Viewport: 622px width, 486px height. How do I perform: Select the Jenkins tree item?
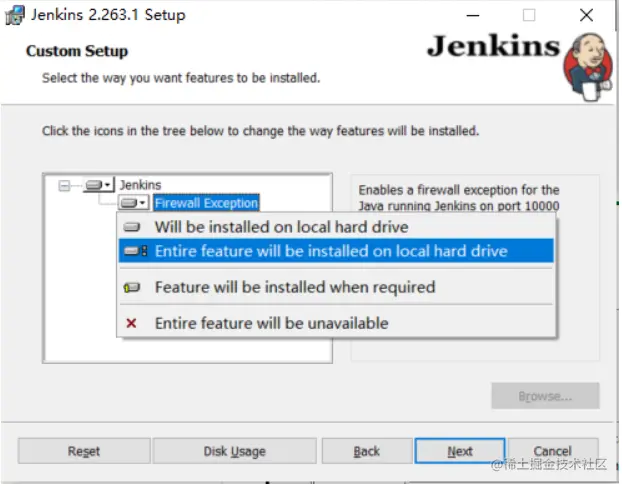coord(140,185)
